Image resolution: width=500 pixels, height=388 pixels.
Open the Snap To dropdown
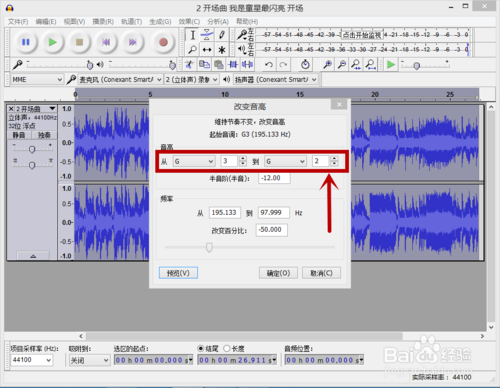[x=89, y=360]
